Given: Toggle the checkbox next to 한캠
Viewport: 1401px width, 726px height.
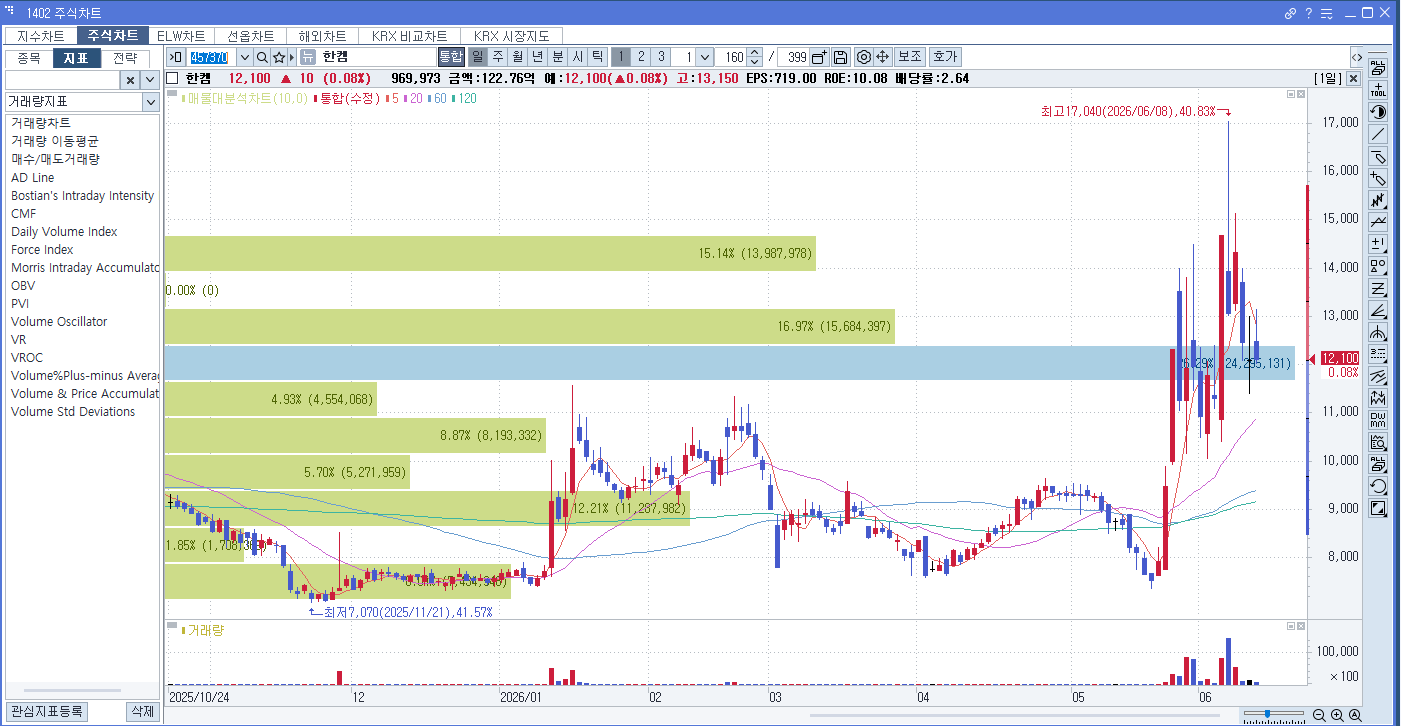Looking at the screenshot, I should pyautogui.click(x=173, y=78).
